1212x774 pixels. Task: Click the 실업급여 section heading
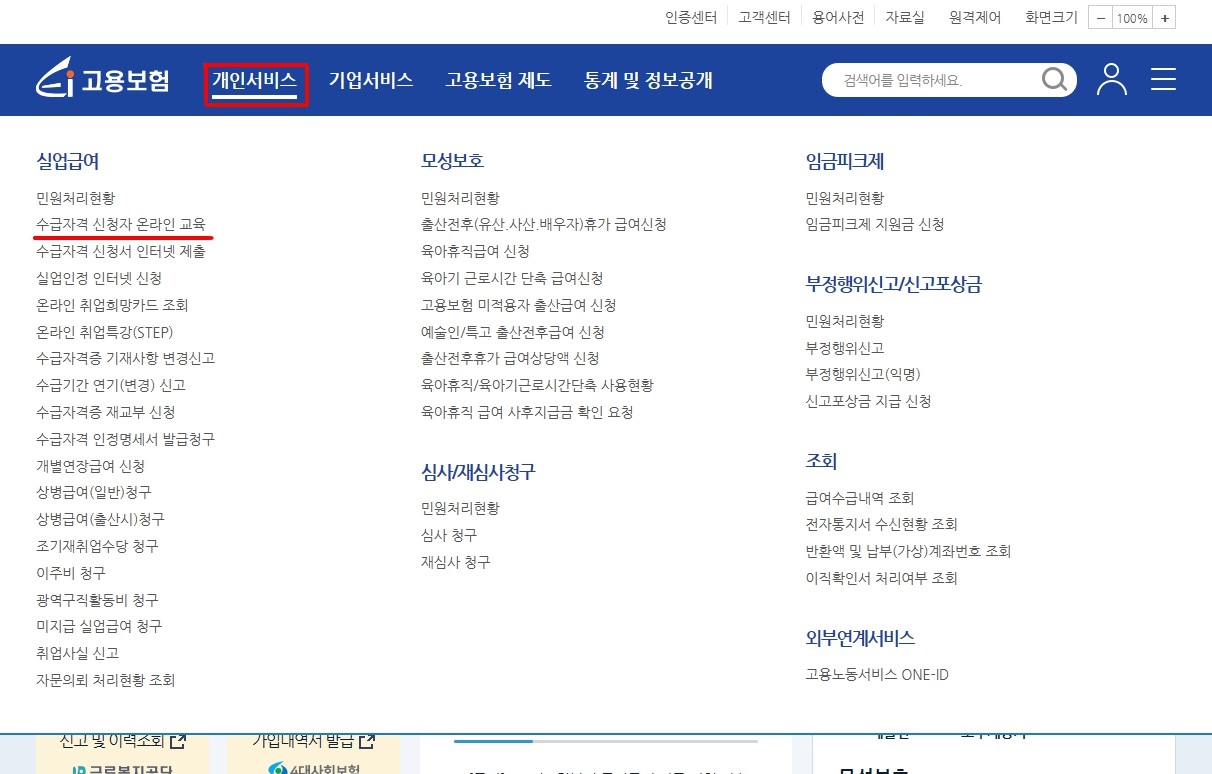click(68, 161)
